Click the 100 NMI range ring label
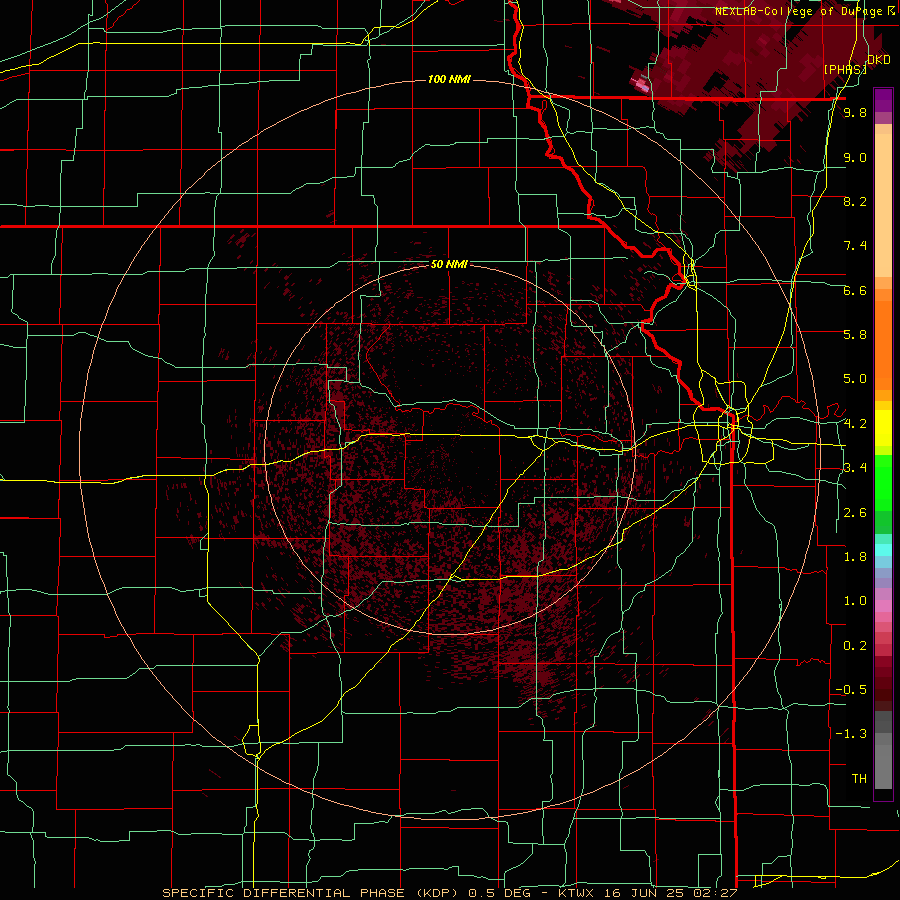Viewport: 900px width, 900px height. [449, 79]
